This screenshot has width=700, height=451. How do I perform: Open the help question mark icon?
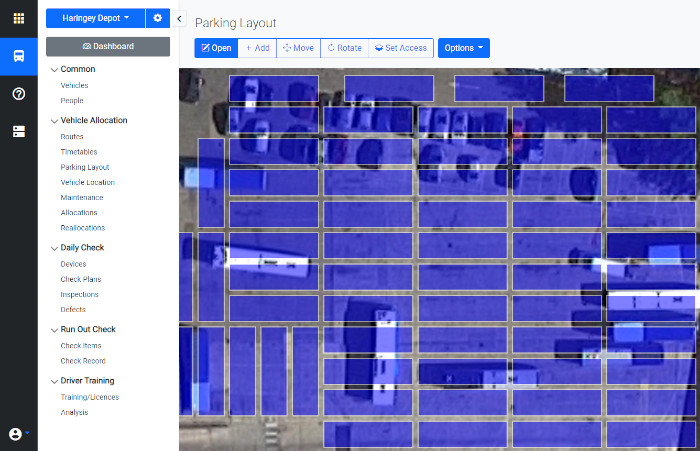click(19, 94)
